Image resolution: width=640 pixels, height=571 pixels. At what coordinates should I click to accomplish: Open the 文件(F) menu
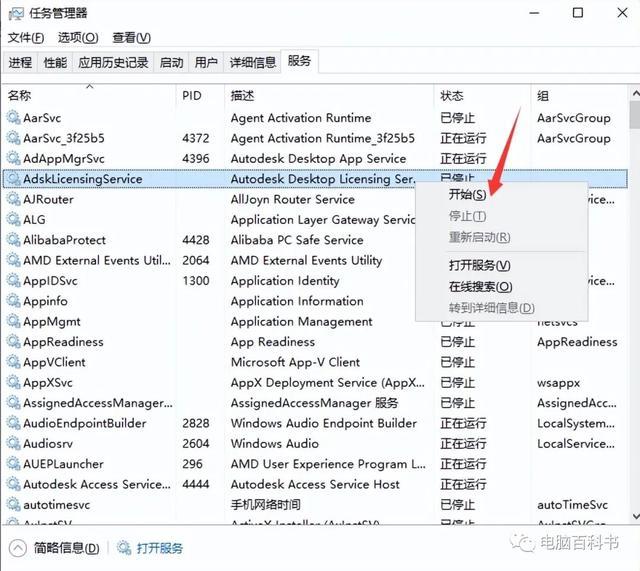[26, 38]
